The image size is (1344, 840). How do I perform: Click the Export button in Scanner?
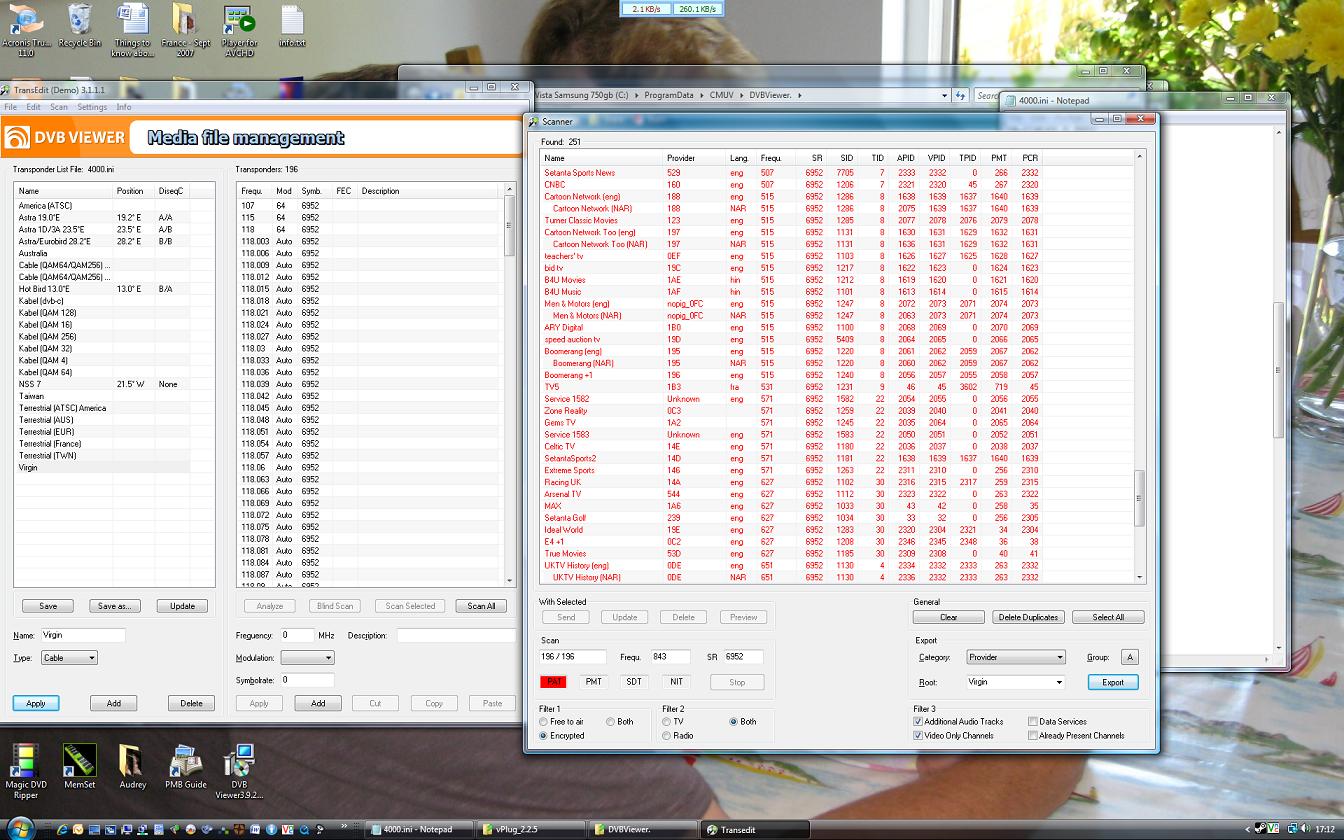coord(1113,682)
